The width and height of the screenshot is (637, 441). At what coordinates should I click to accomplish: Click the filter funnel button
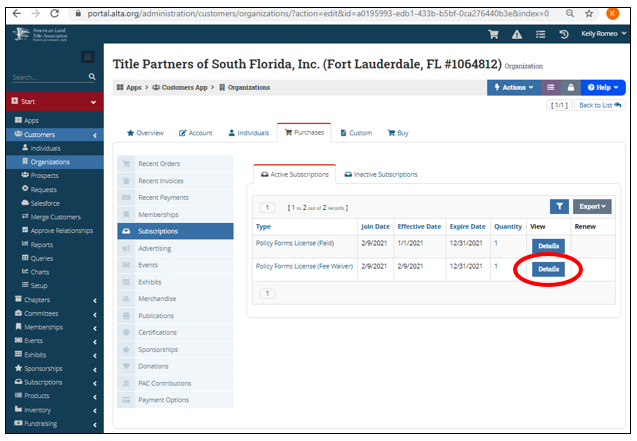point(559,206)
